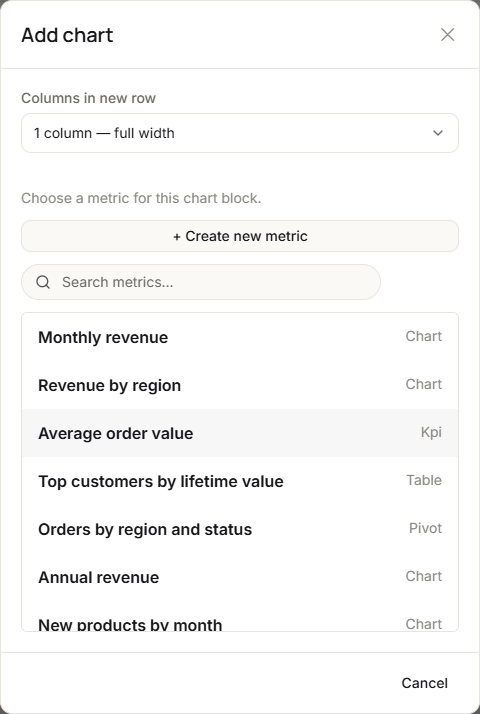The width and height of the screenshot is (480, 714).
Task: Select the Revenue by region metric
Action: [x=240, y=385]
